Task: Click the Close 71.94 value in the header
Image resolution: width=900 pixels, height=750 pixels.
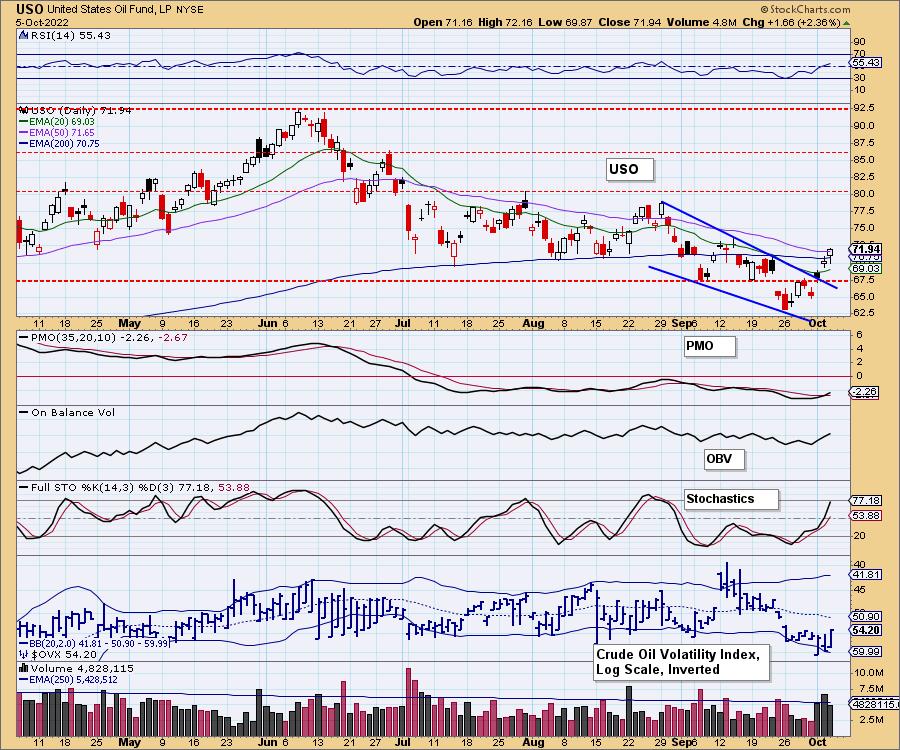Action: click(x=630, y=22)
